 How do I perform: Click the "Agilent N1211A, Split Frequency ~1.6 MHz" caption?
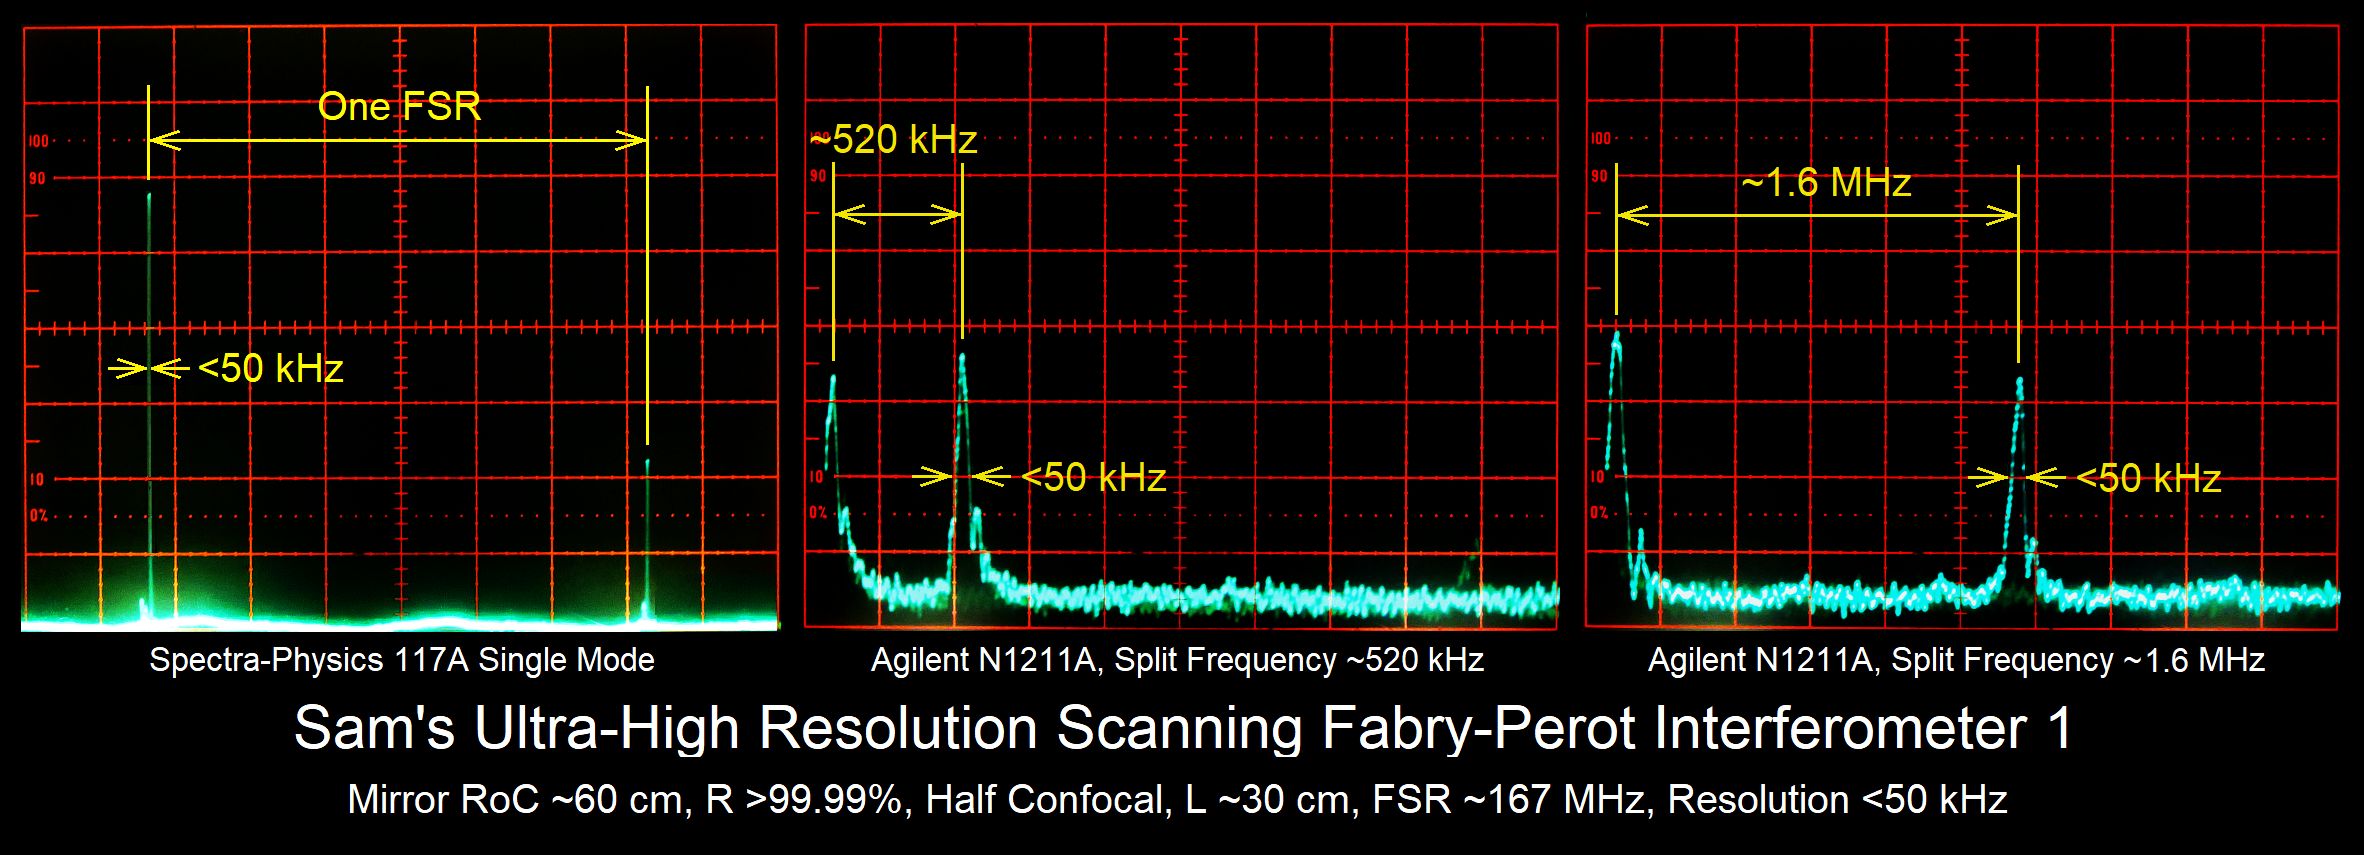coord(1956,660)
